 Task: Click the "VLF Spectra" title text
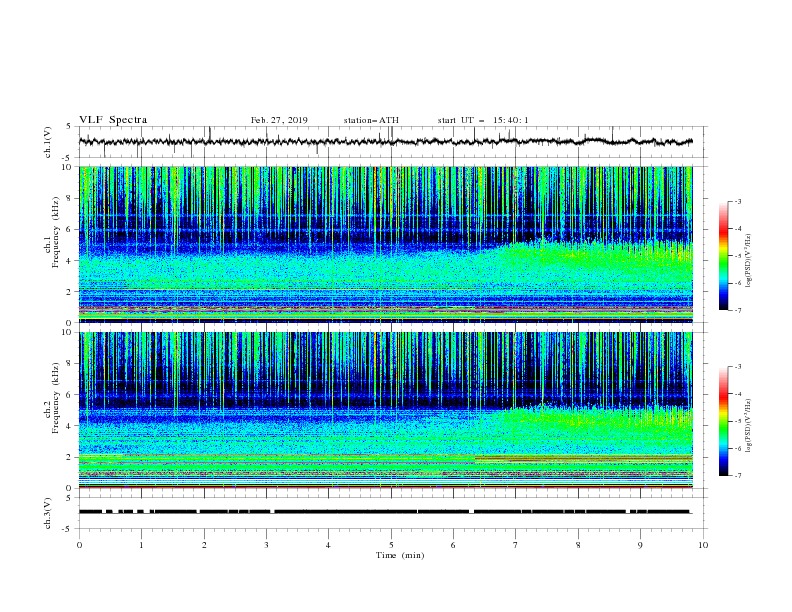[x=113, y=120]
